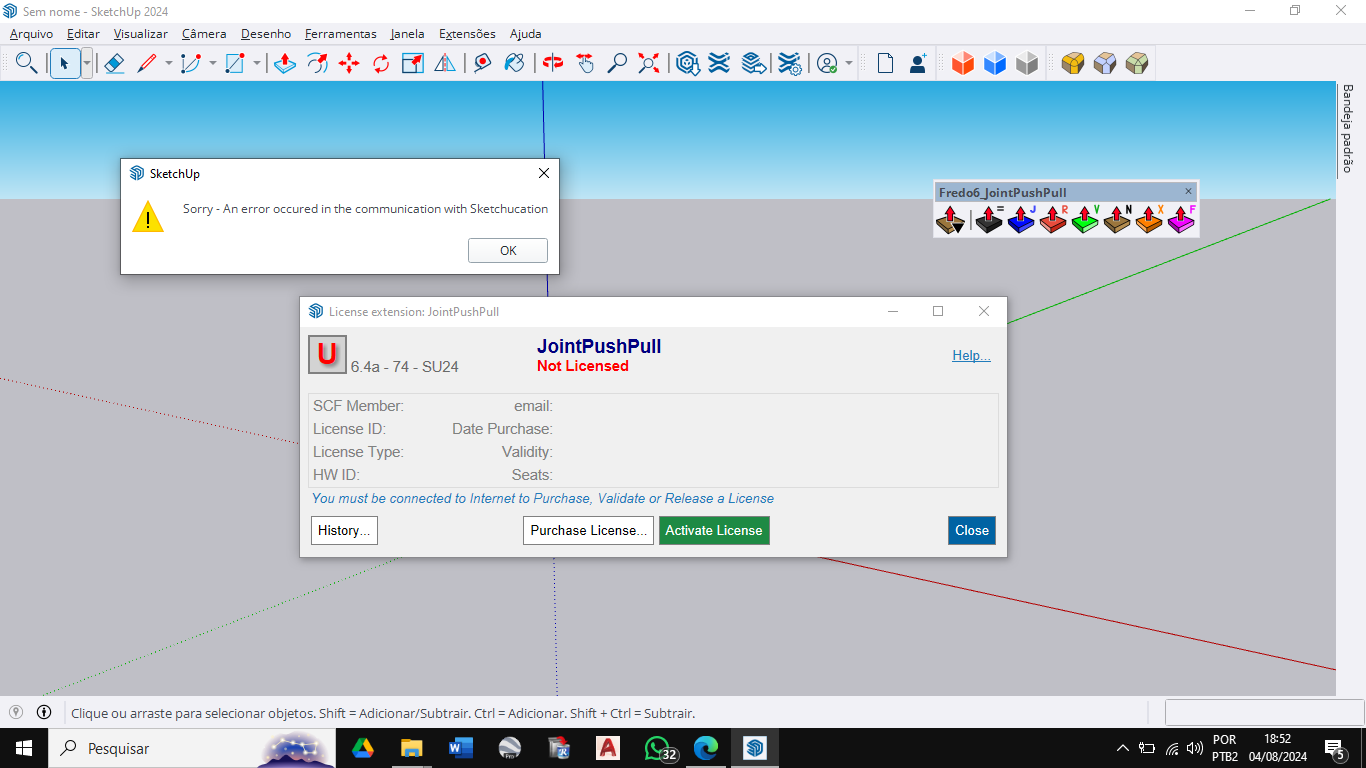
Task: Launch Joint Push Pull with J icon
Action: (x=1021, y=219)
